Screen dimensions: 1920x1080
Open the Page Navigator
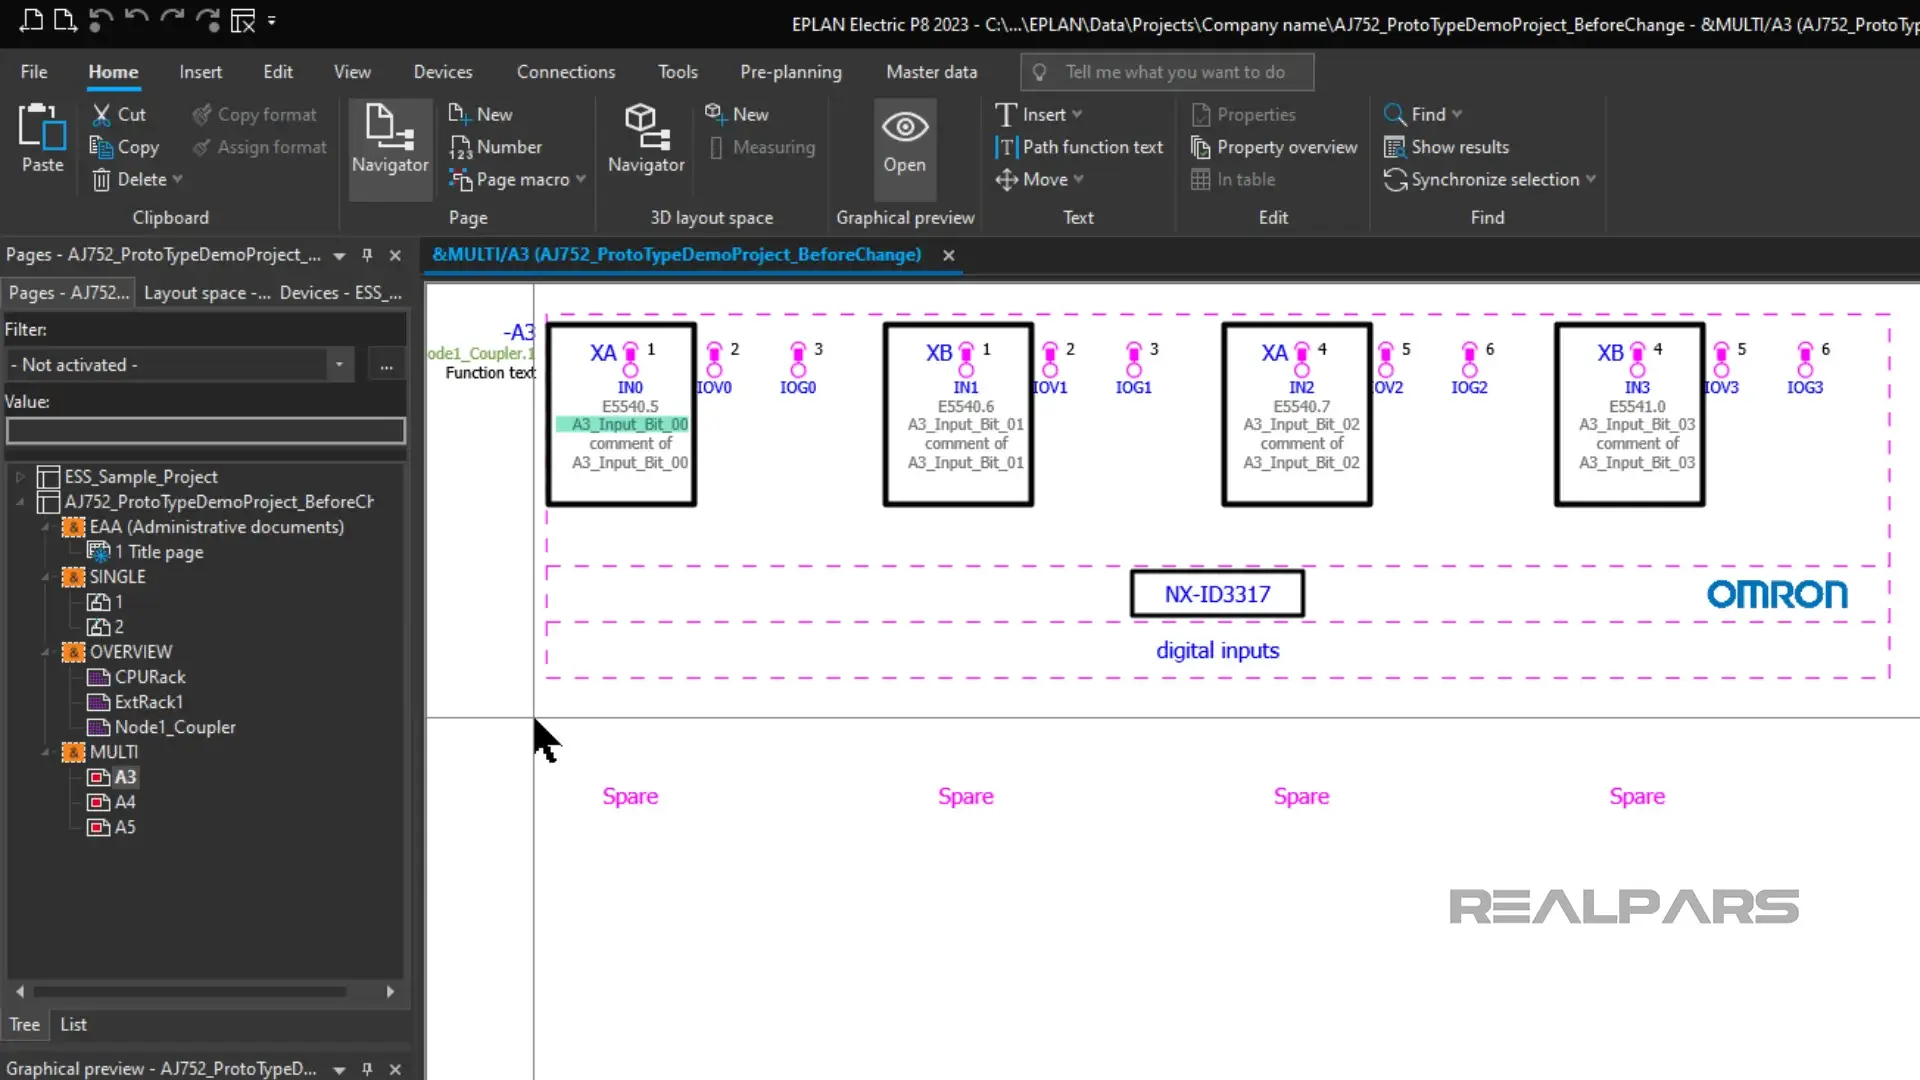point(389,147)
